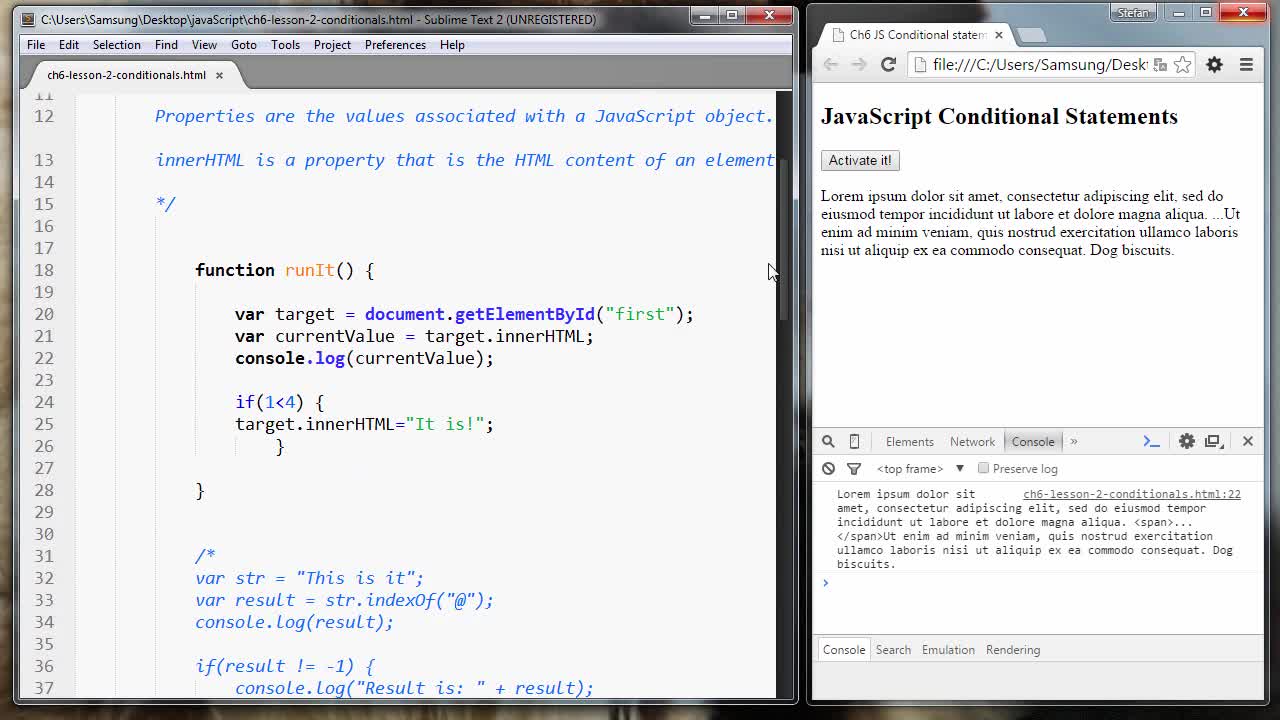
Task: Click the Stefan profile button in Chrome
Action: [1134, 13]
